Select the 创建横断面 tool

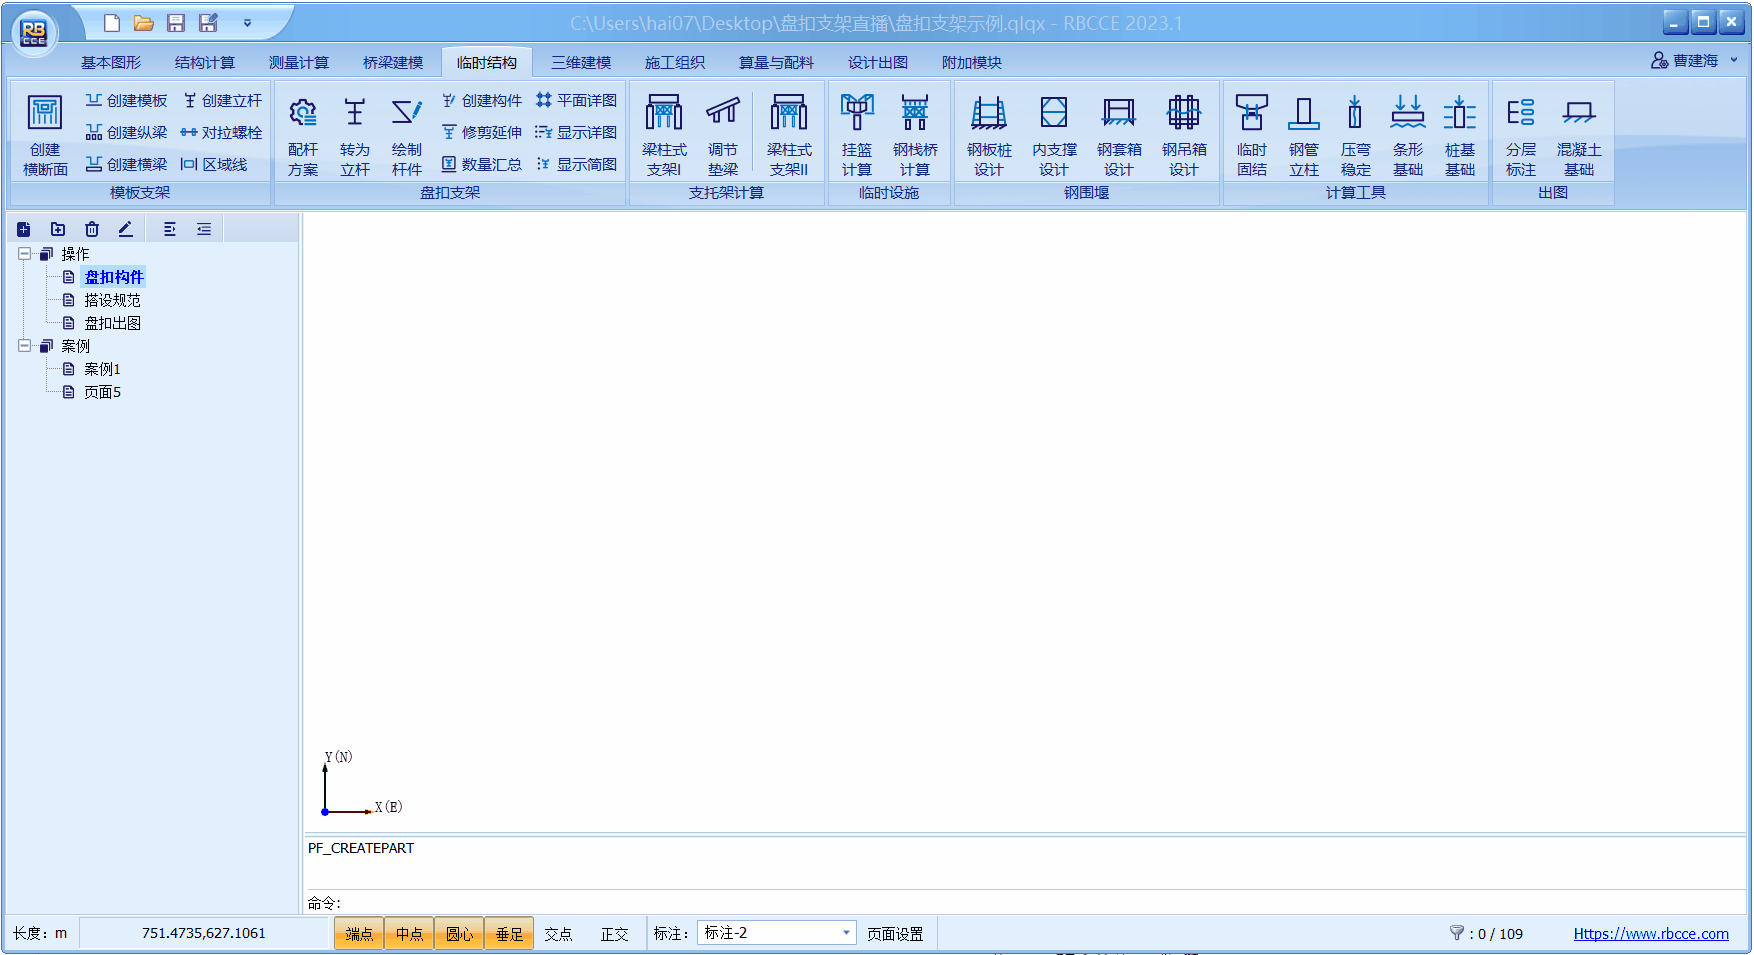coord(44,133)
